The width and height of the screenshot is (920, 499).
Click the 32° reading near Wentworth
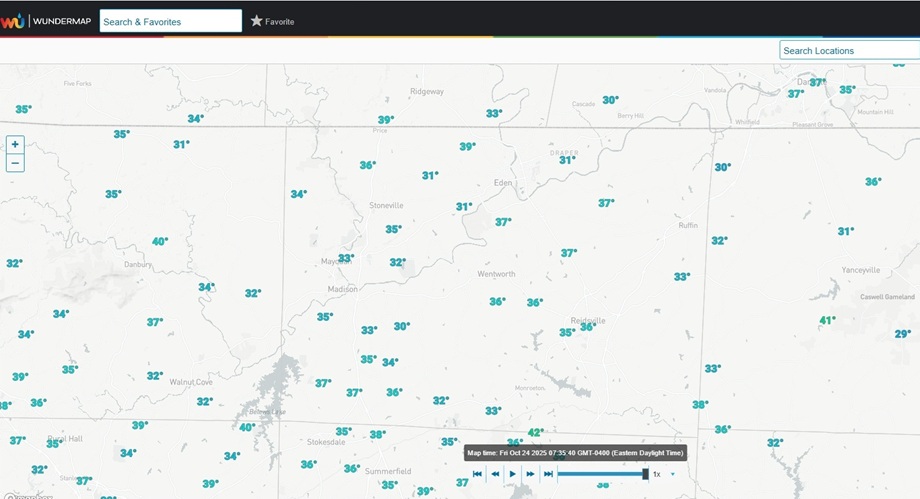pyautogui.click(x=397, y=263)
